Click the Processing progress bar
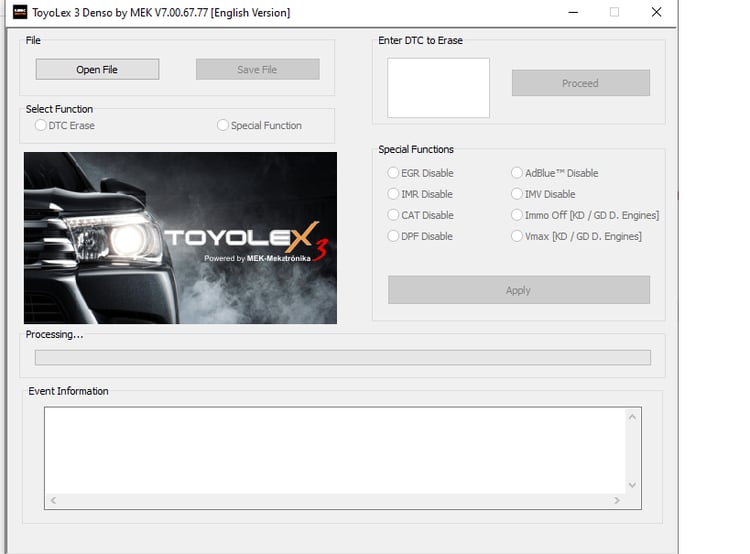 coord(342,357)
